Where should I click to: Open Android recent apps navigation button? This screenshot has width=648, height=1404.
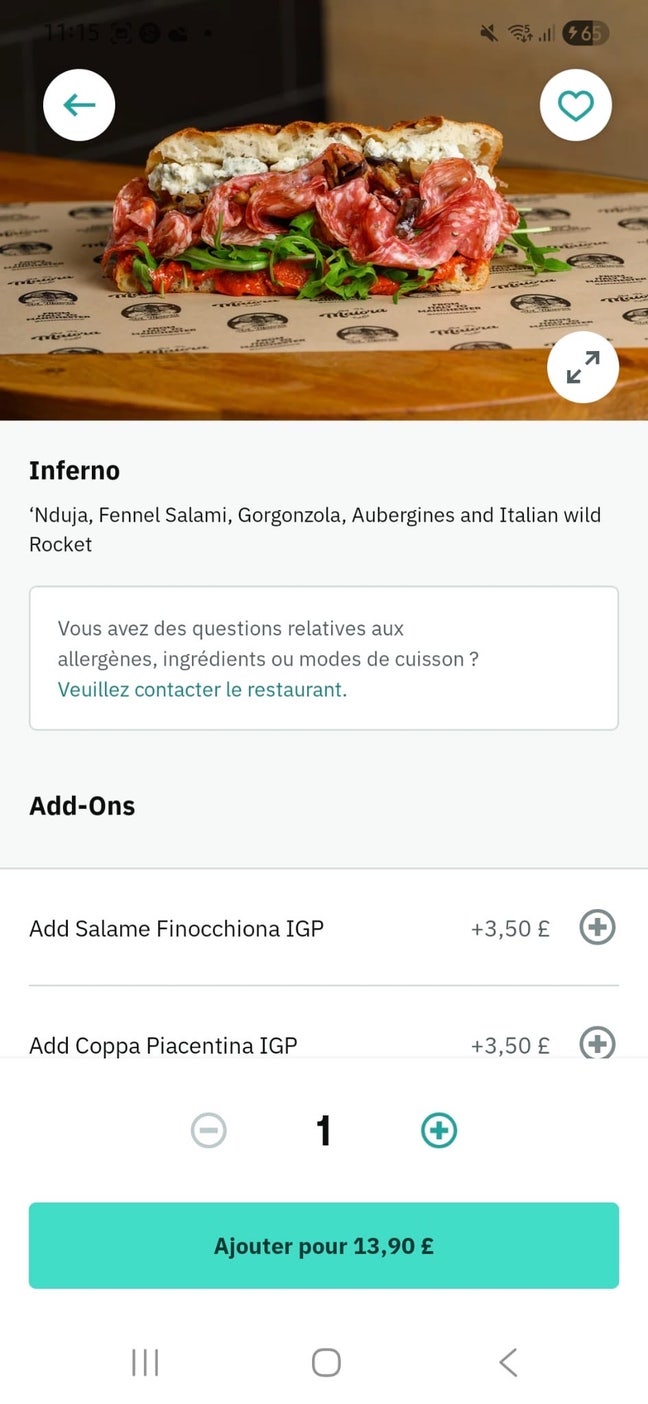145,1362
